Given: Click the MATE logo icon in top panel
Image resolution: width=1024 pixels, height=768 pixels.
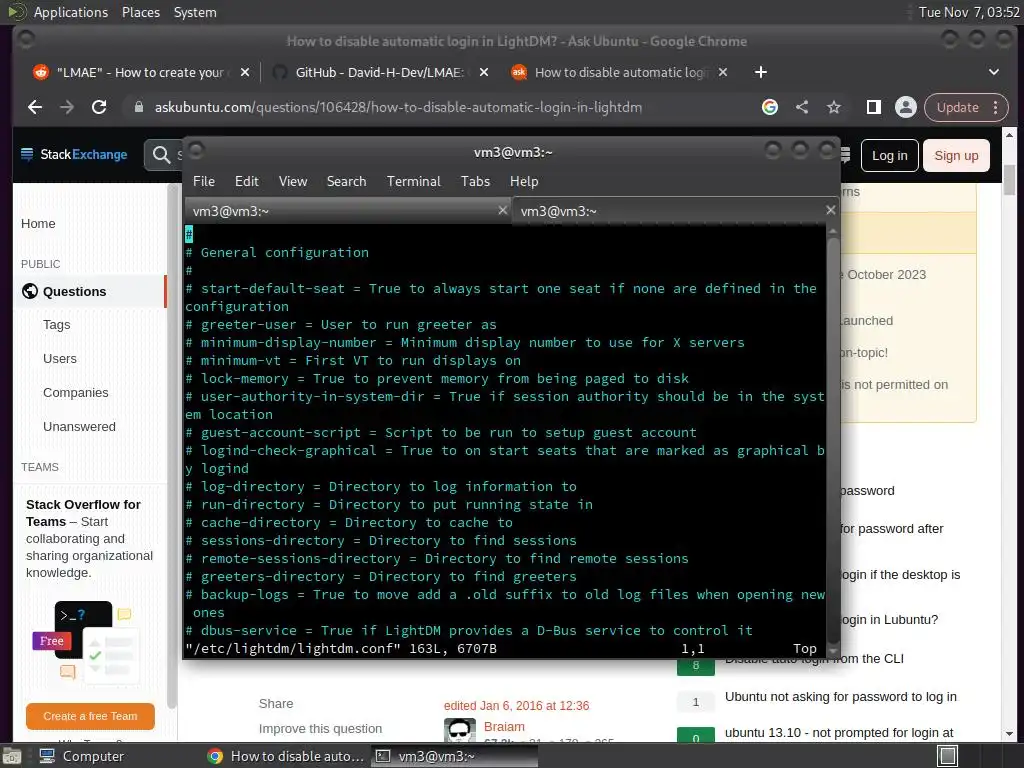Looking at the screenshot, I should [17, 12].
